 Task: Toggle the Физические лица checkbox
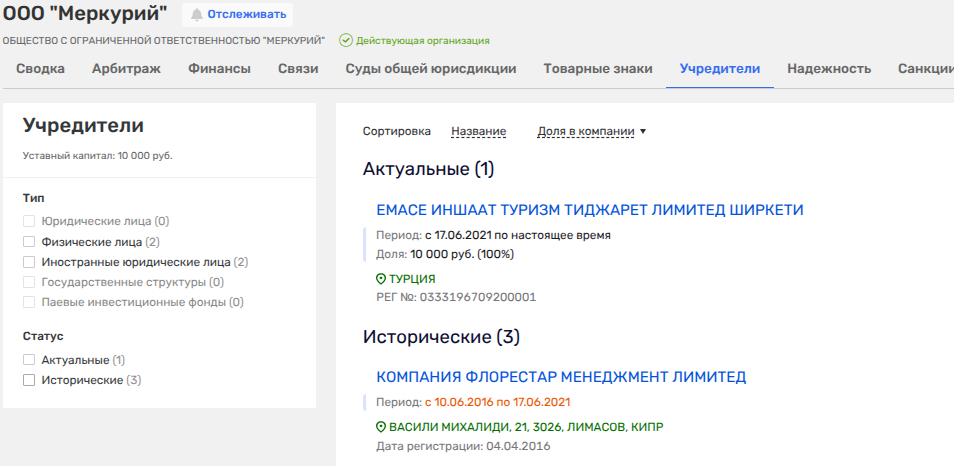click(x=29, y=242)
